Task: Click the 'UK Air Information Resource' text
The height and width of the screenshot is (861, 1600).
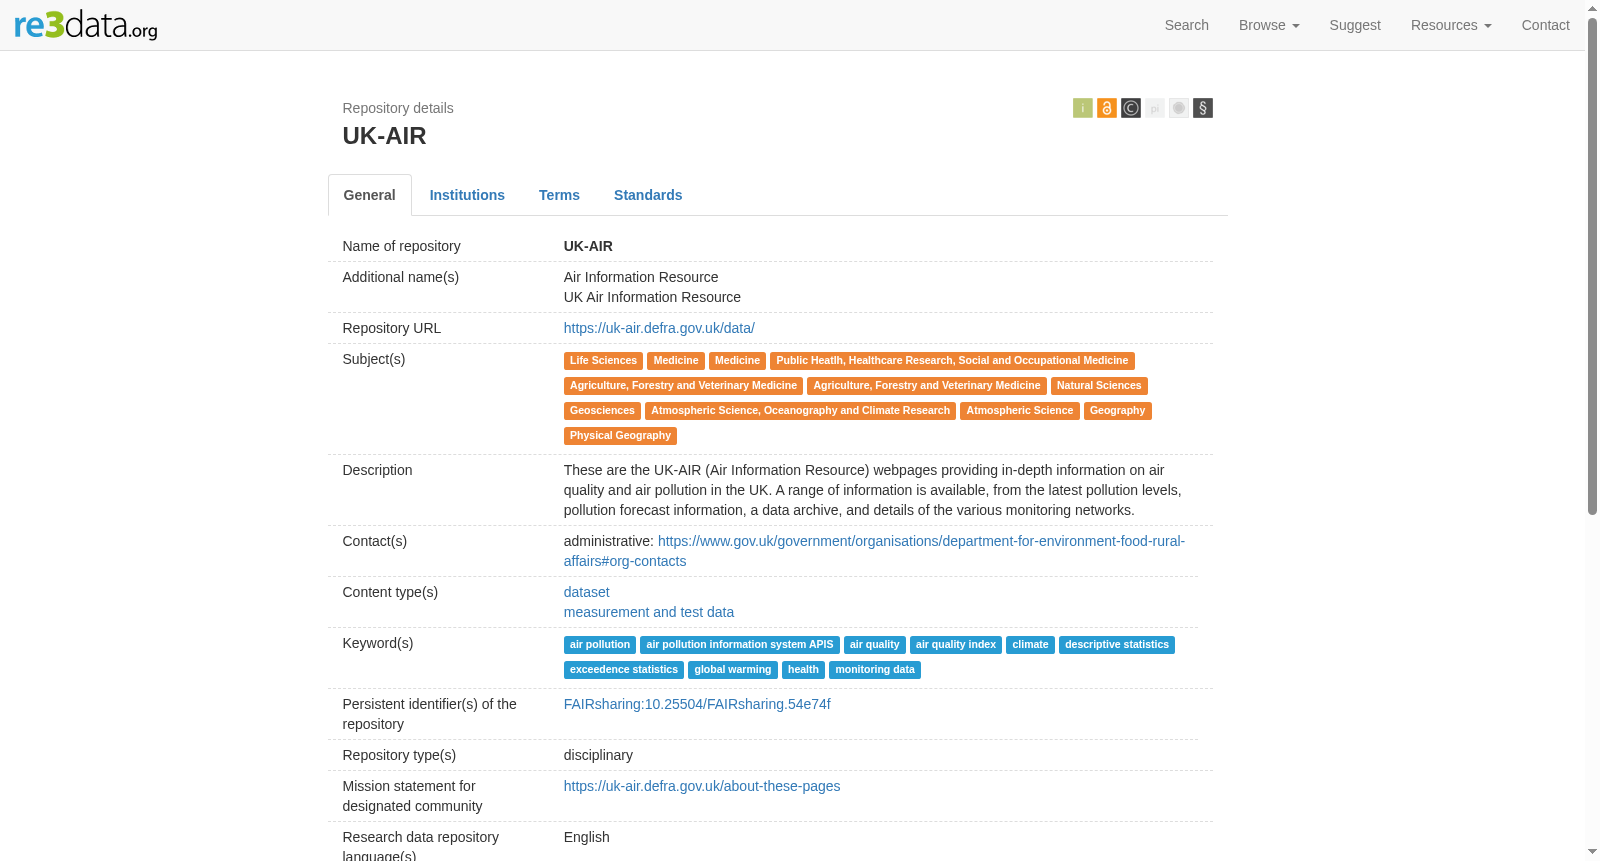Action: tap(652, 297)
